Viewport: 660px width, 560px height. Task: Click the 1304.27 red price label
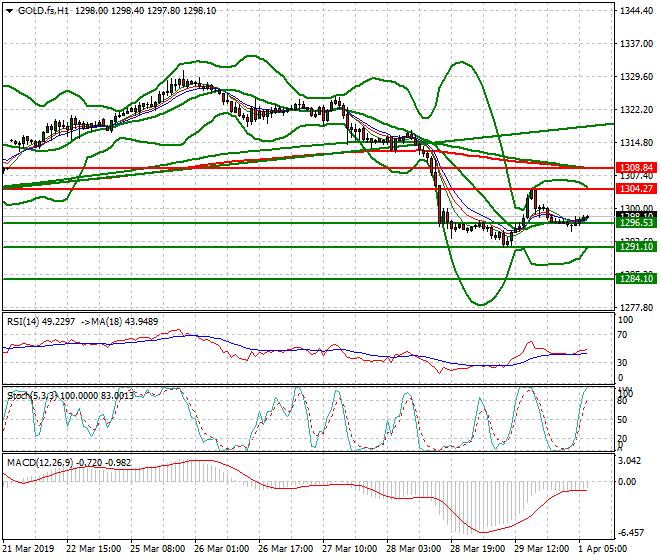point(636,189)
